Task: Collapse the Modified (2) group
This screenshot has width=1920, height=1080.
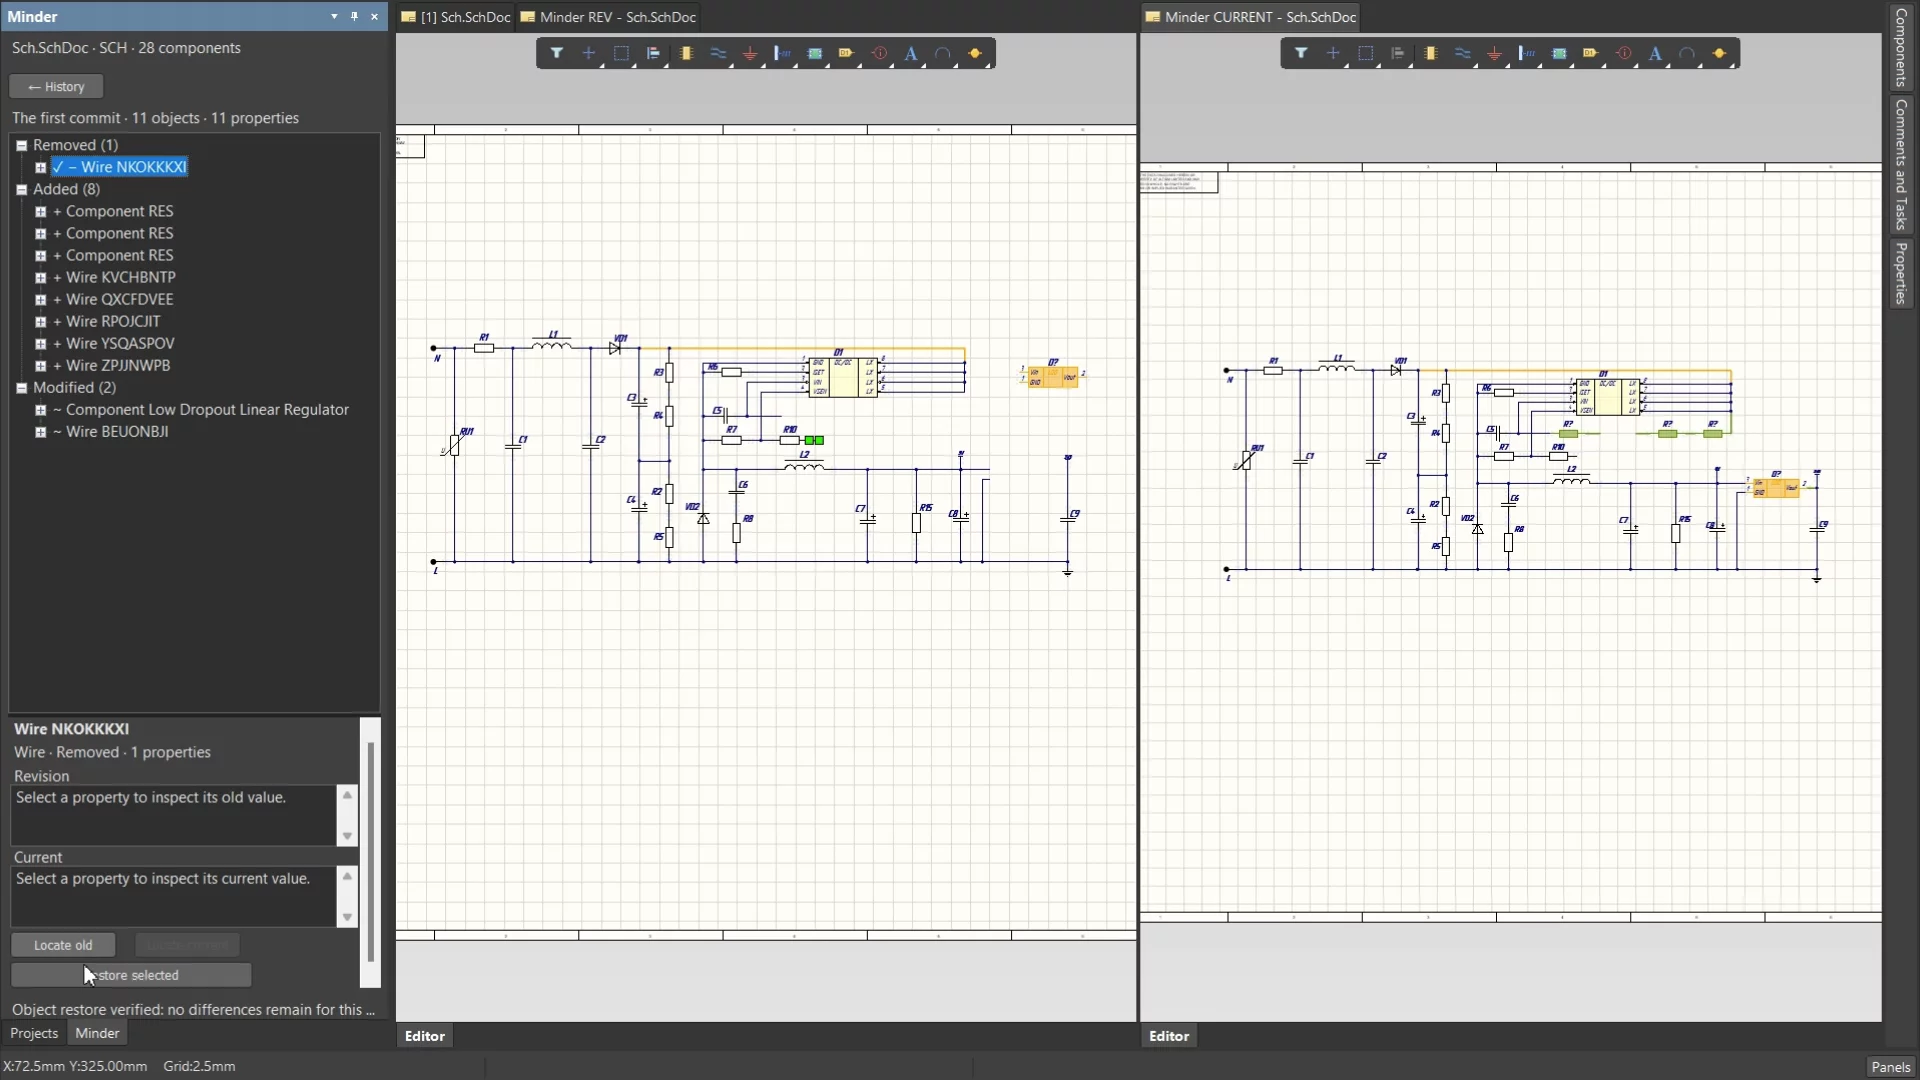Action: pyautogui.click(x=22, y=388)
